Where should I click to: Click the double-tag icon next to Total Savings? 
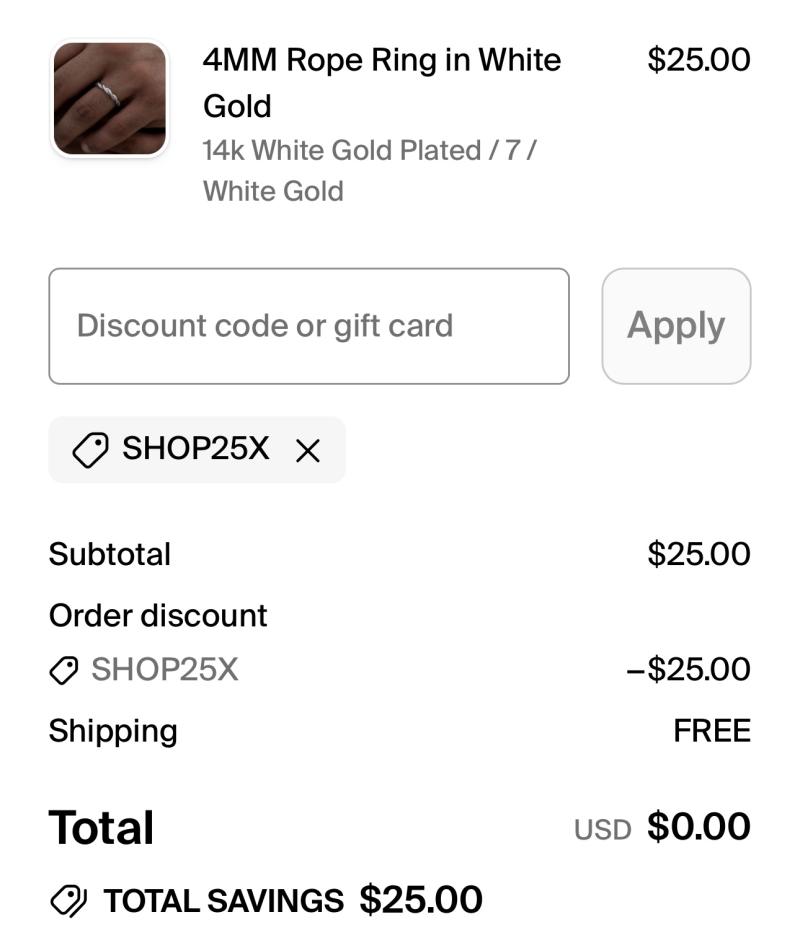pyautogui.click(x=69, y=901)
